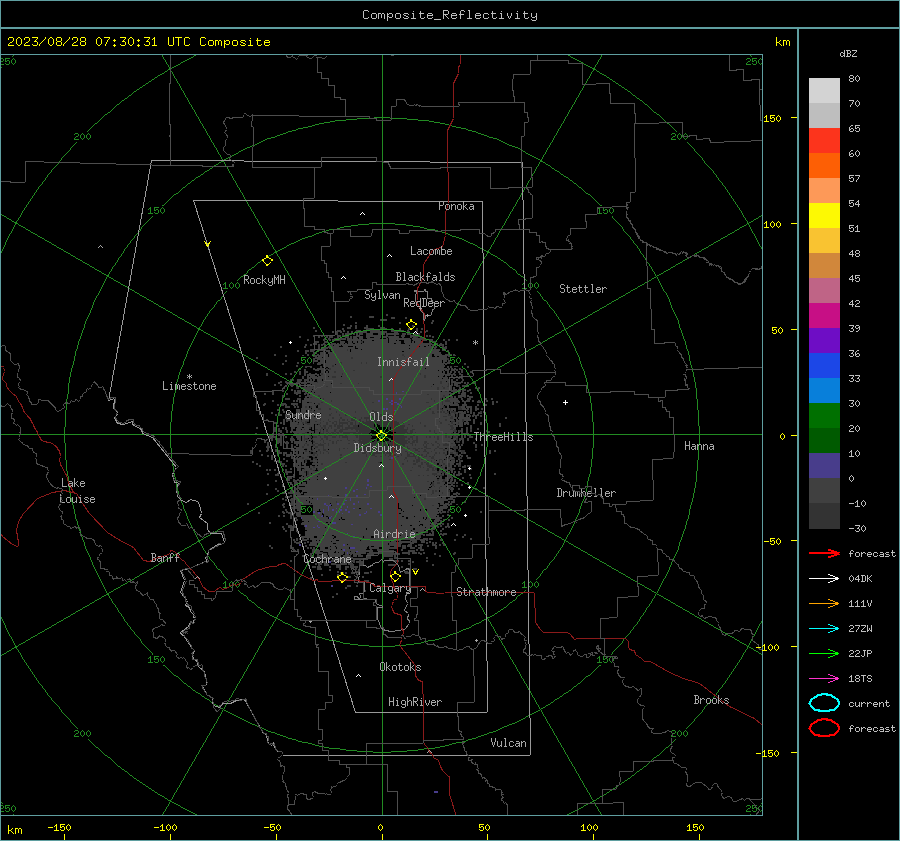Click the blue 36 dBZ color swatch
Screen dimensions: 900x841
[x=824, y=365]
